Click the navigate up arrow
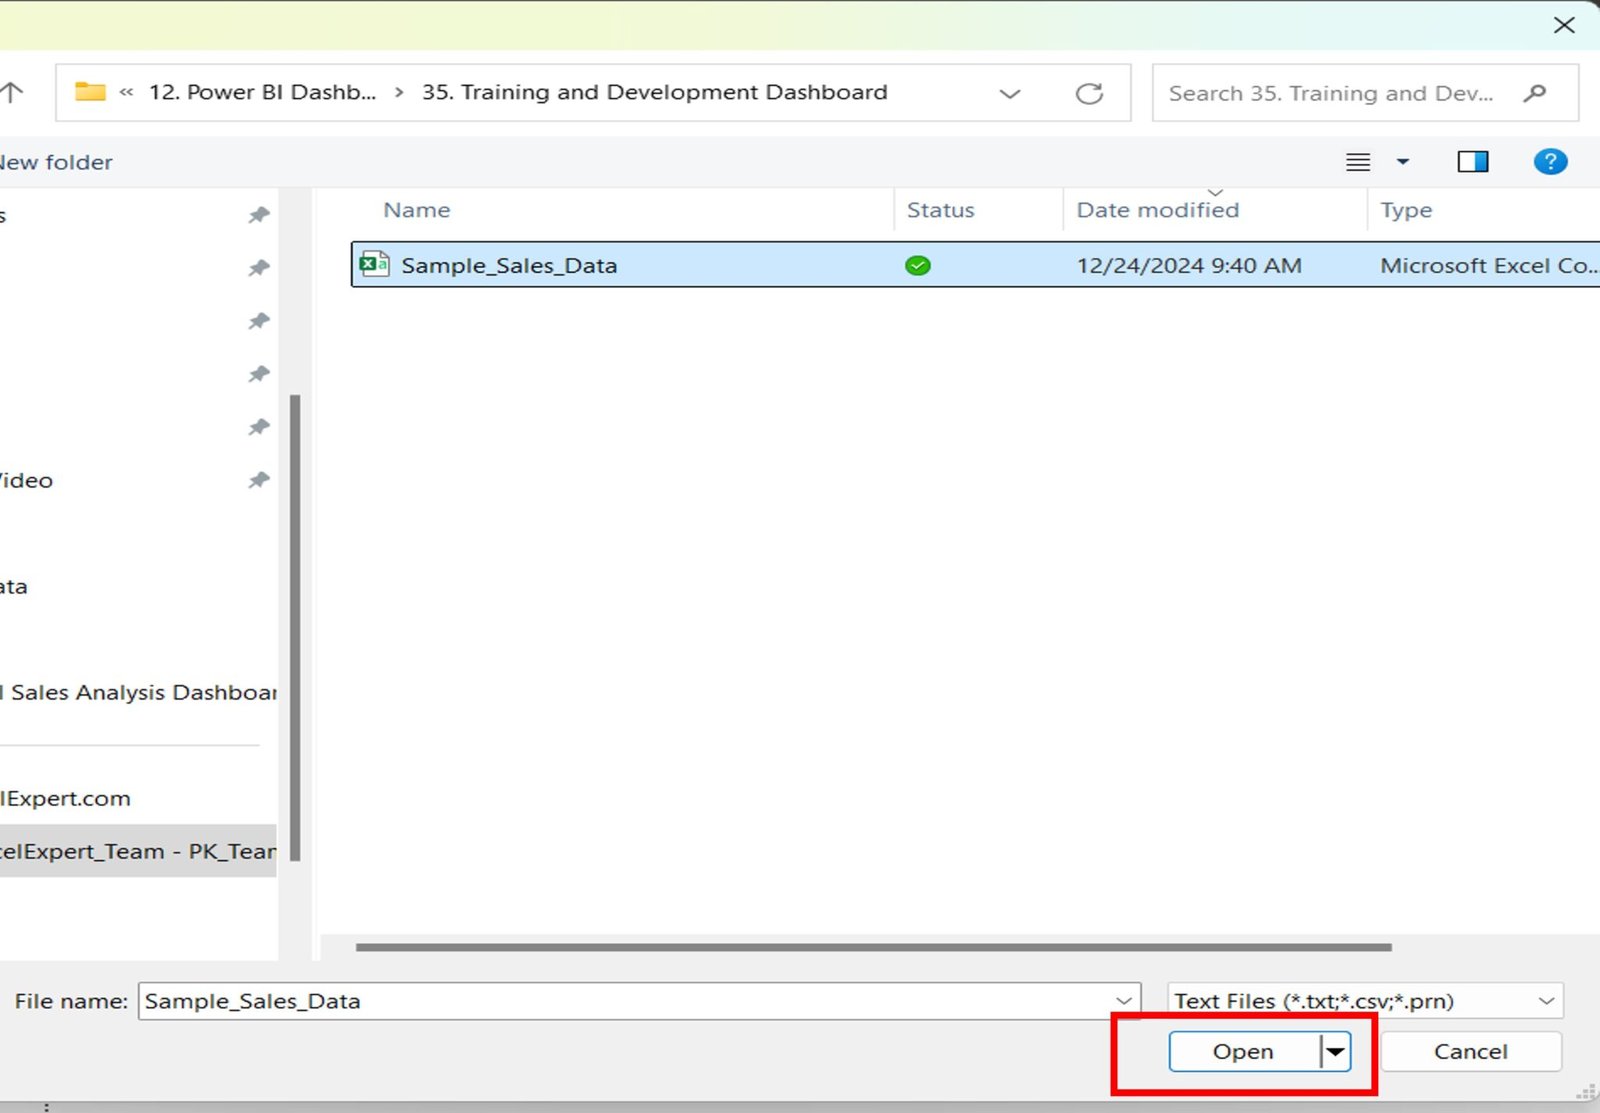 tap(12, 91)
